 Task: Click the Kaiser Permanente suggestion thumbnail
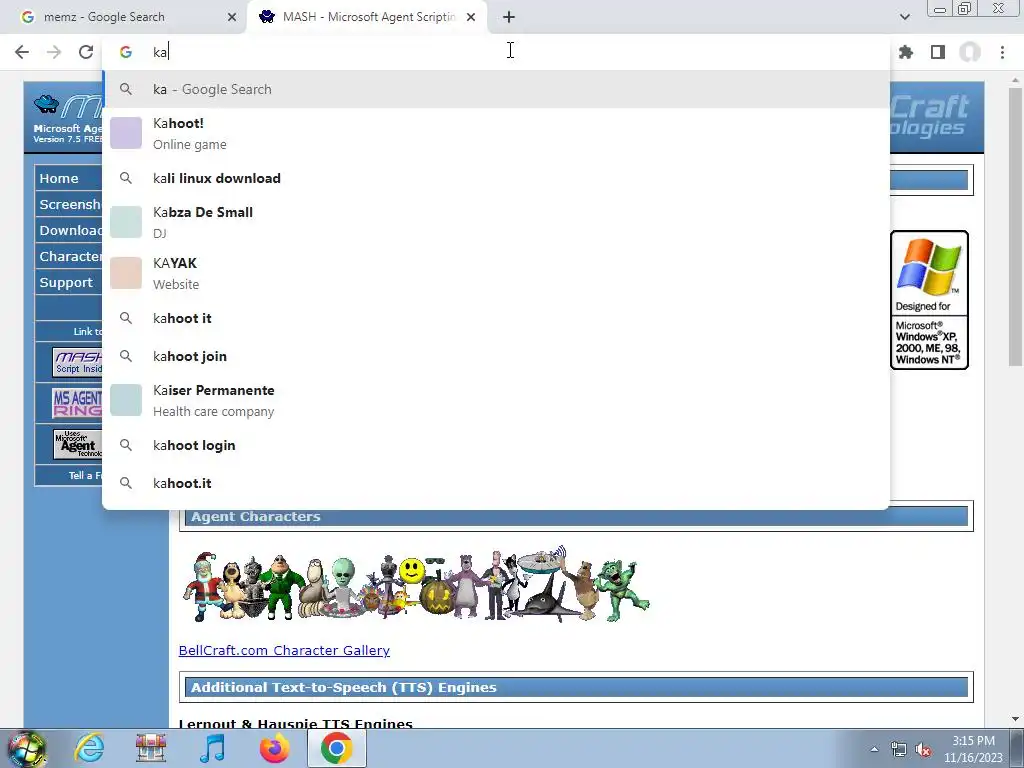click(x=126, y=400)
